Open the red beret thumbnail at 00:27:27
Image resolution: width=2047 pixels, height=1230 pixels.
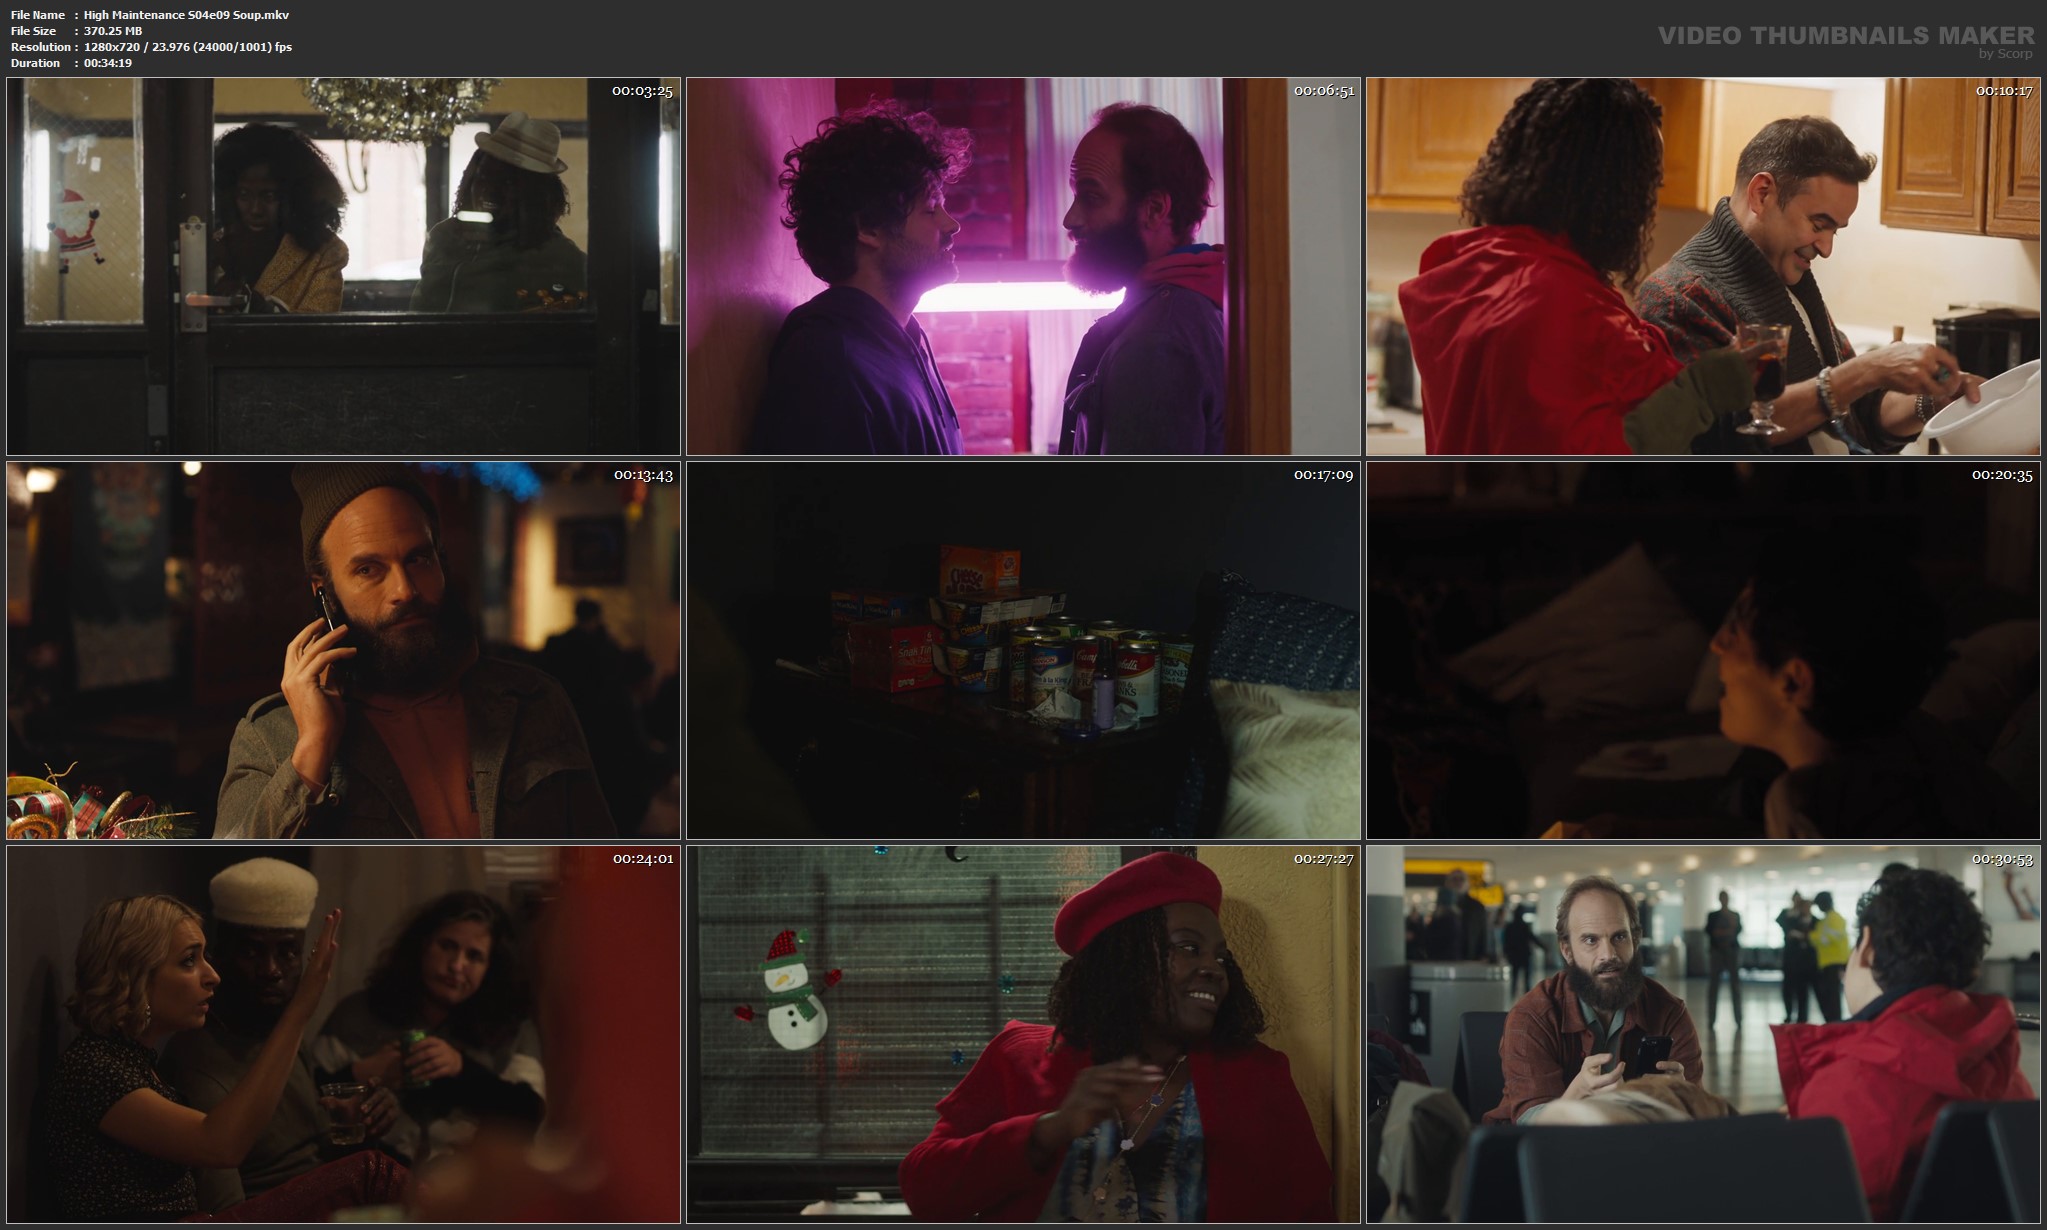click(x=1023, y=1034)
